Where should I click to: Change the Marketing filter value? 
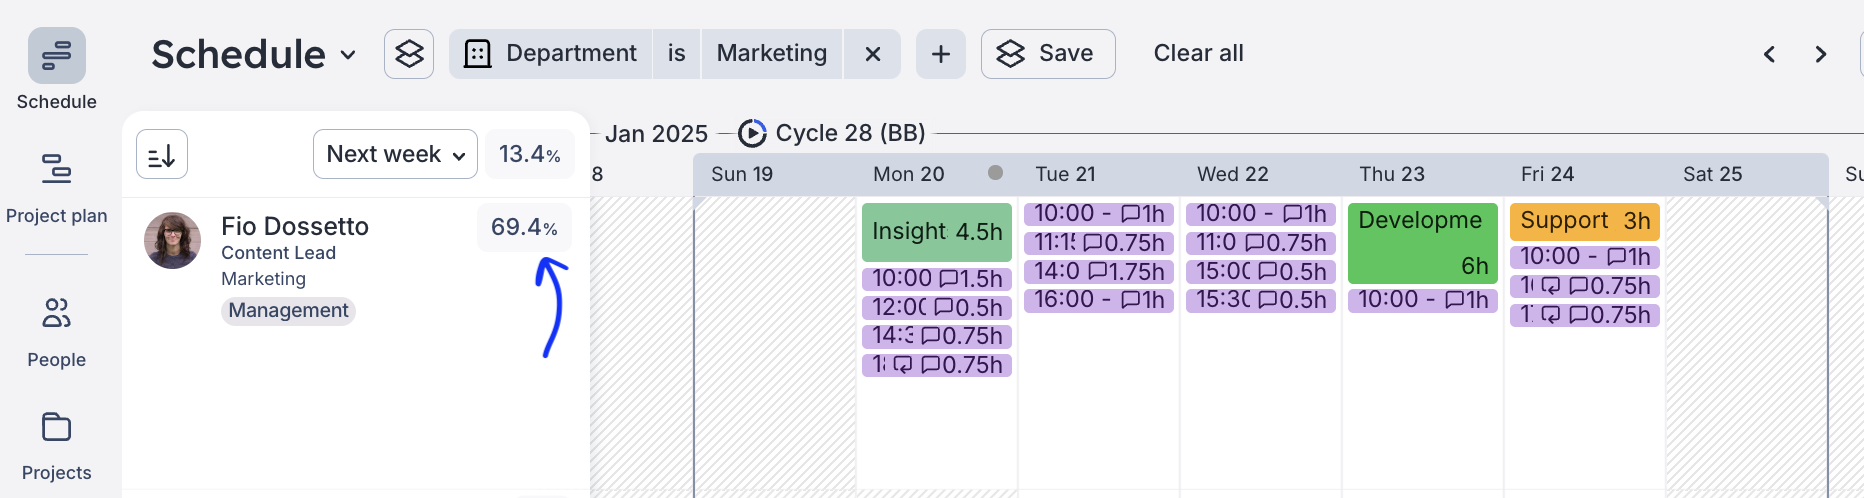(x=771, y=54)
